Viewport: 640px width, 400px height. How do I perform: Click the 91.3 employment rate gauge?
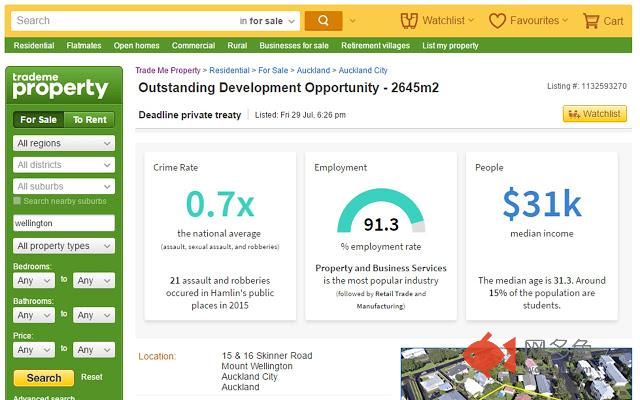(x=381, y=211)
